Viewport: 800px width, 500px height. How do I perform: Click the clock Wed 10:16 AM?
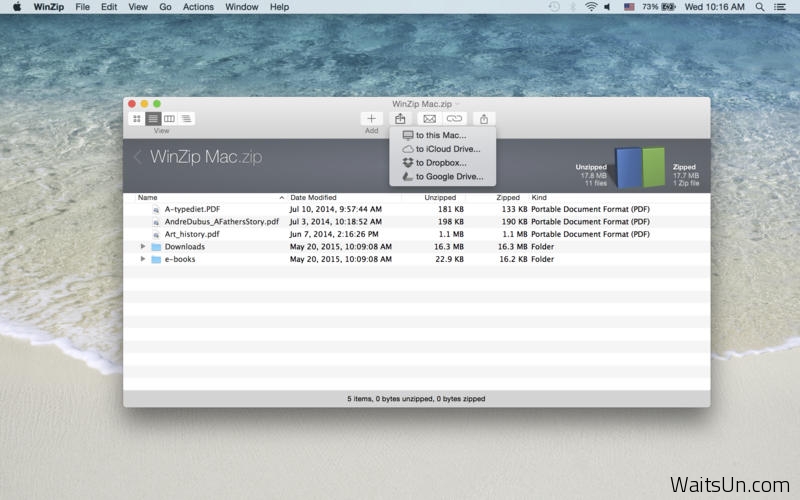[x=714, y=7]
